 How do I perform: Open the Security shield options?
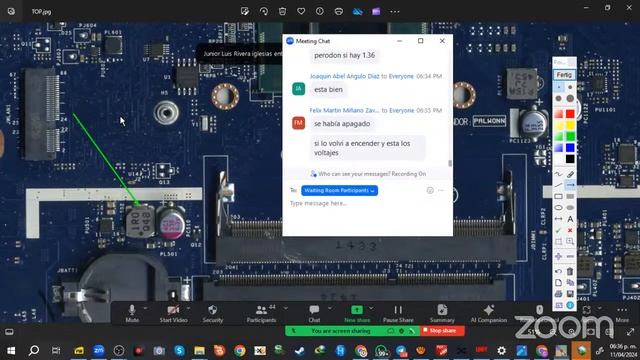click(x=213, y=313)
